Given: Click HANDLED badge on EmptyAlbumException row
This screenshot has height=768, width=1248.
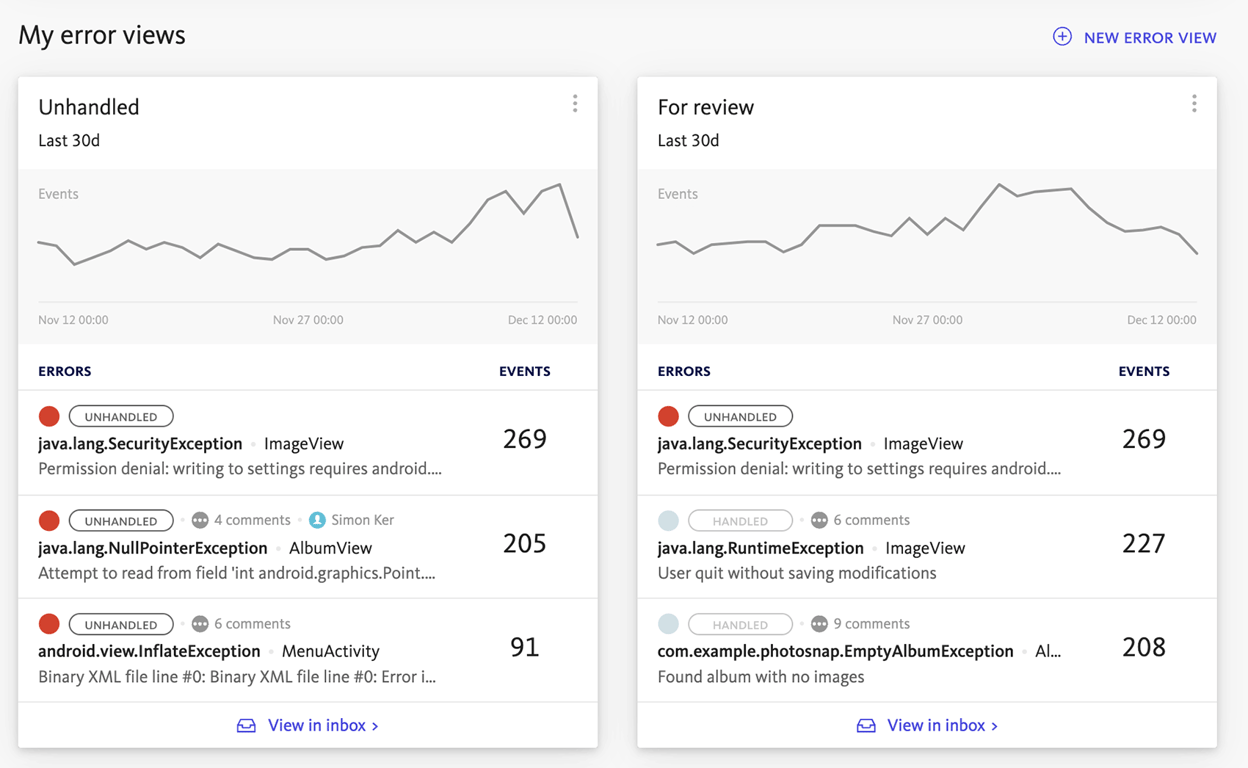Looking at the screenshot, I should tap(741, 624).
